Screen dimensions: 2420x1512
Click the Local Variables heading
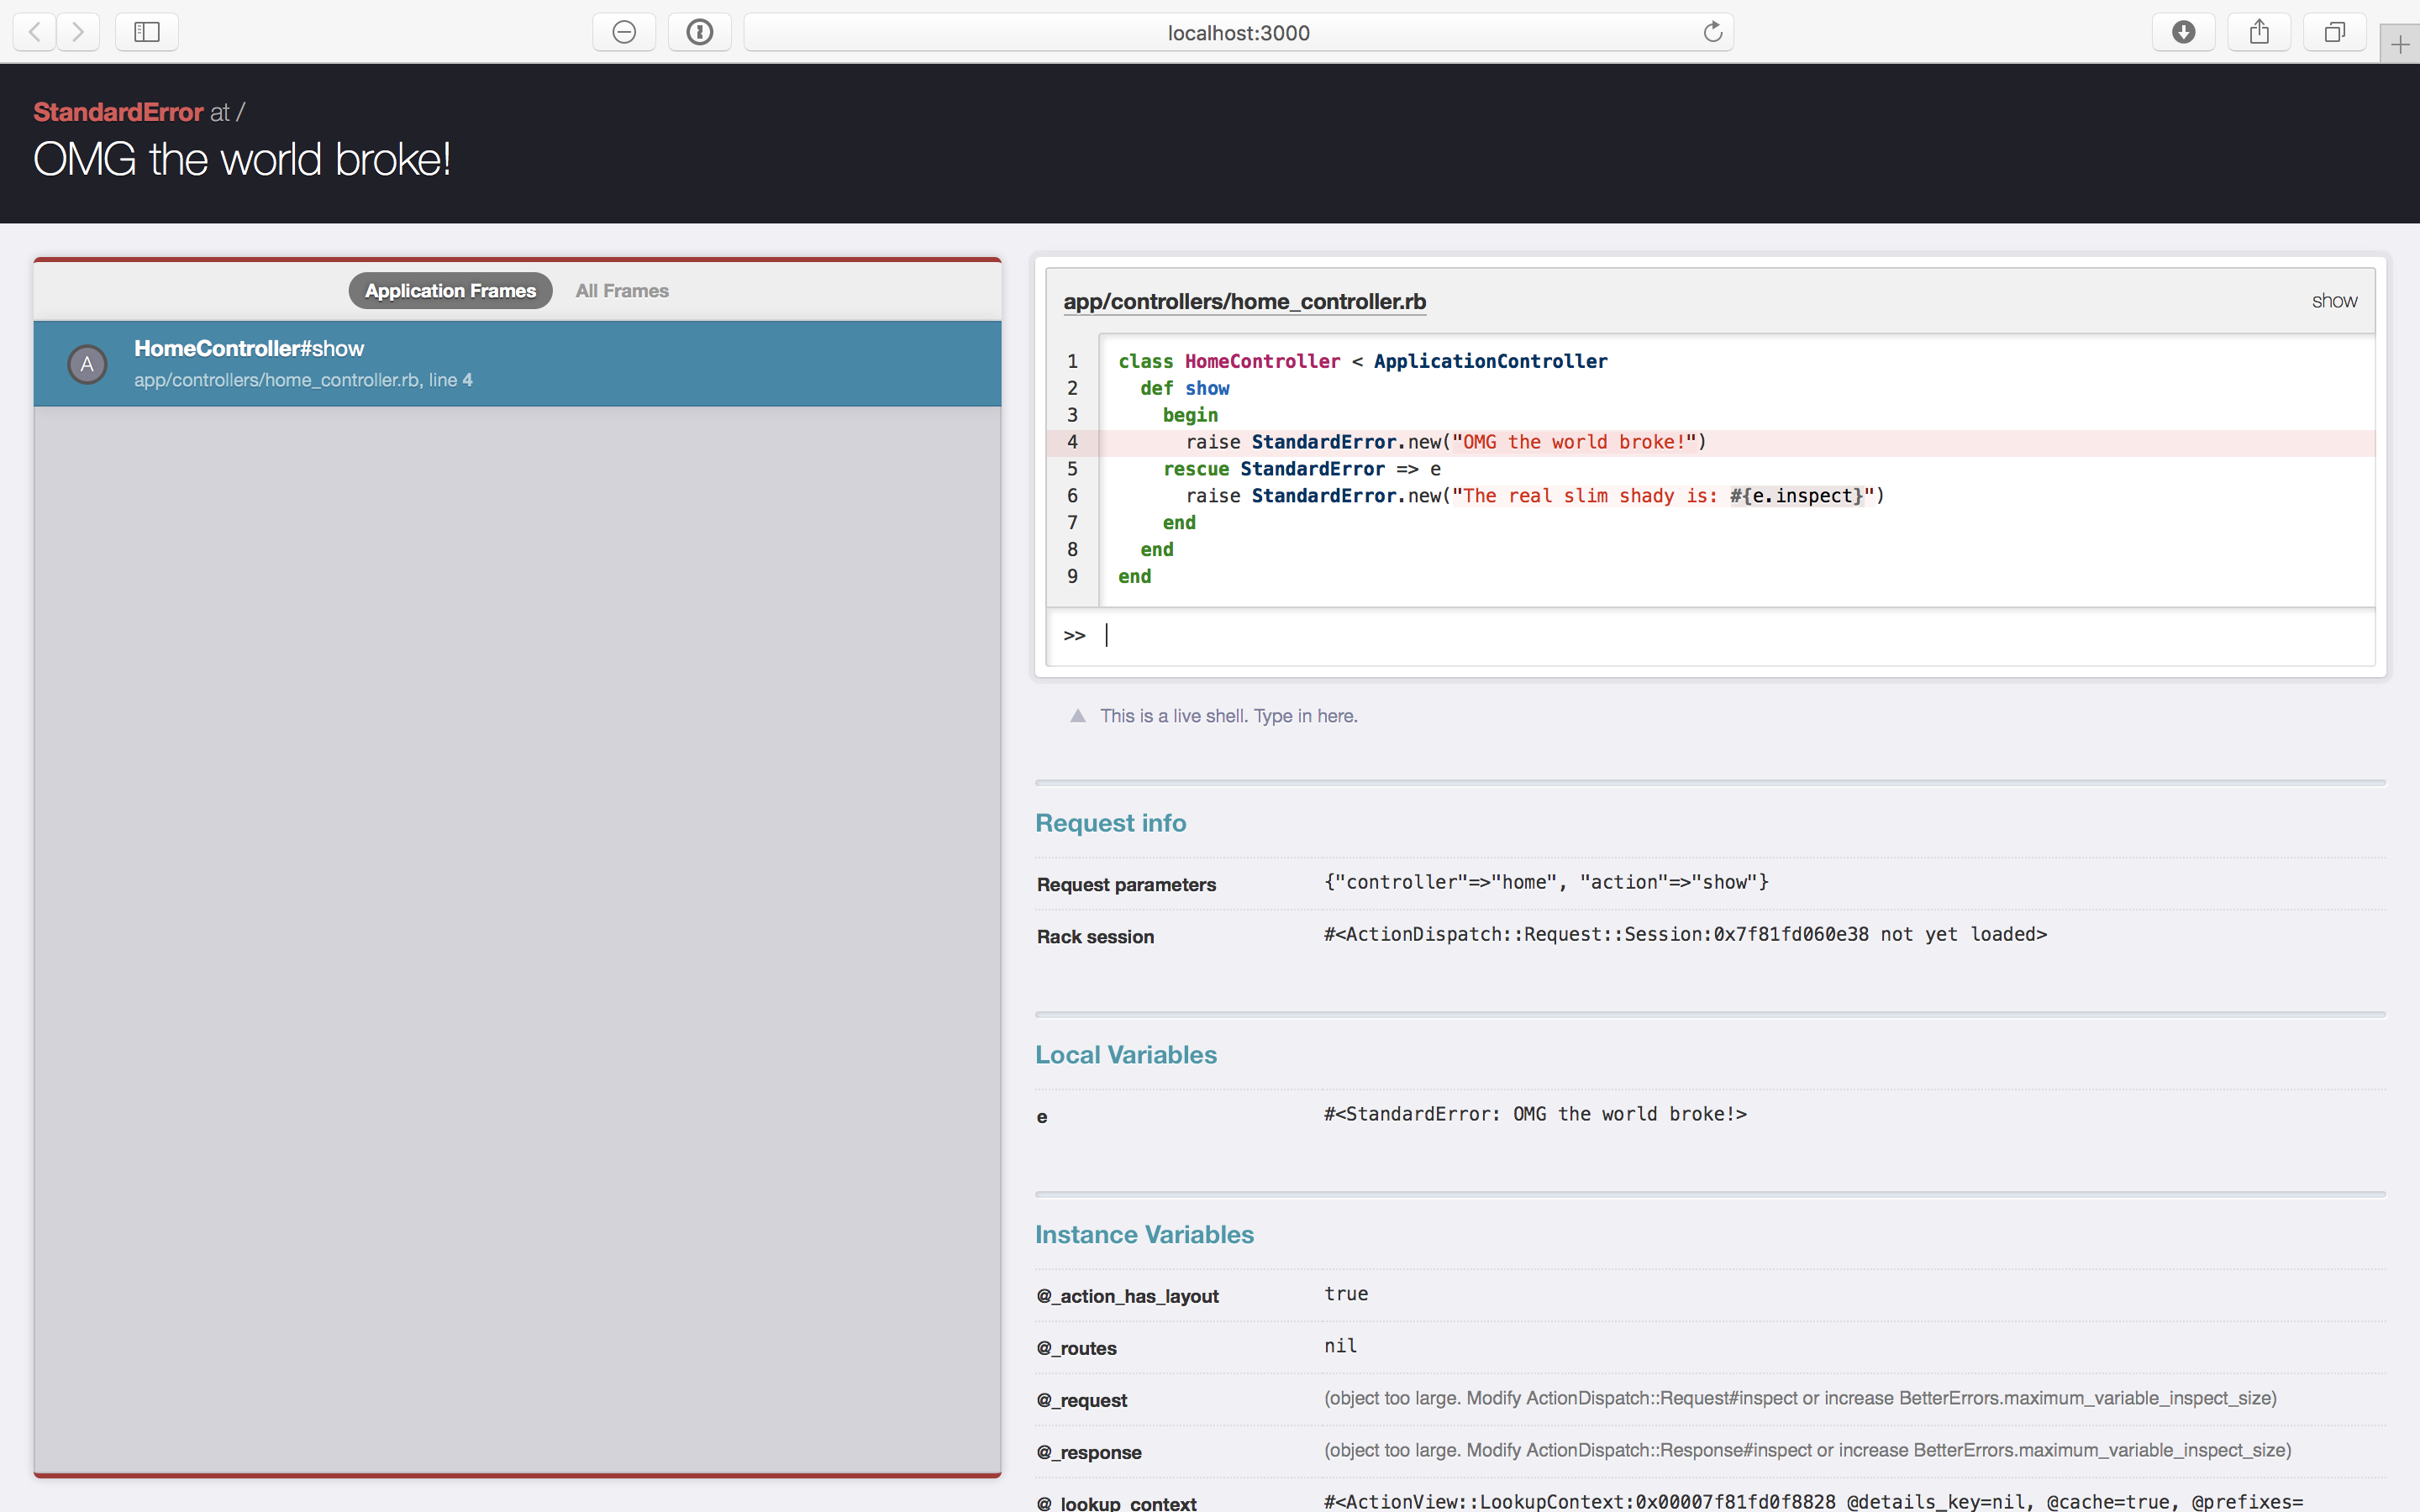(x=1126, y=1055)
